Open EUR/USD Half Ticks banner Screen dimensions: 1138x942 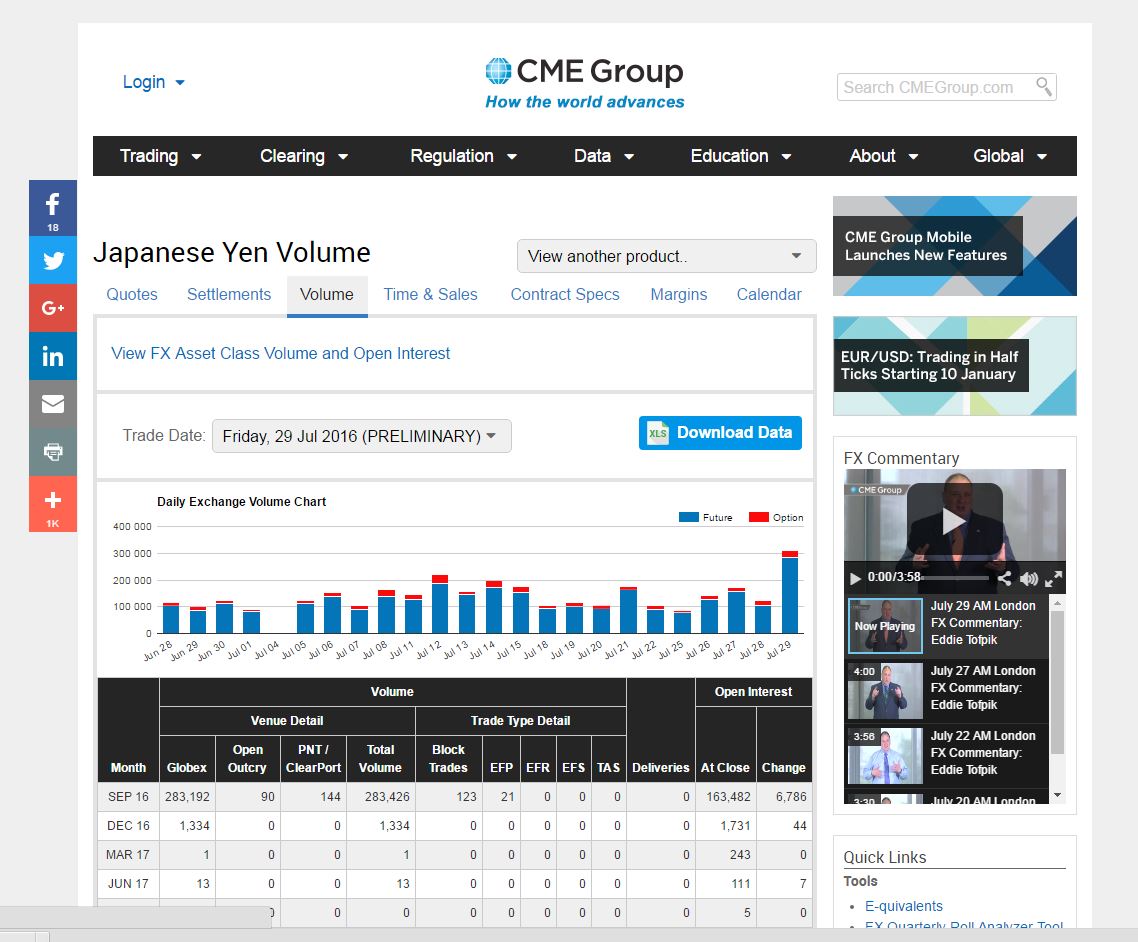click(x=954, y=366)
